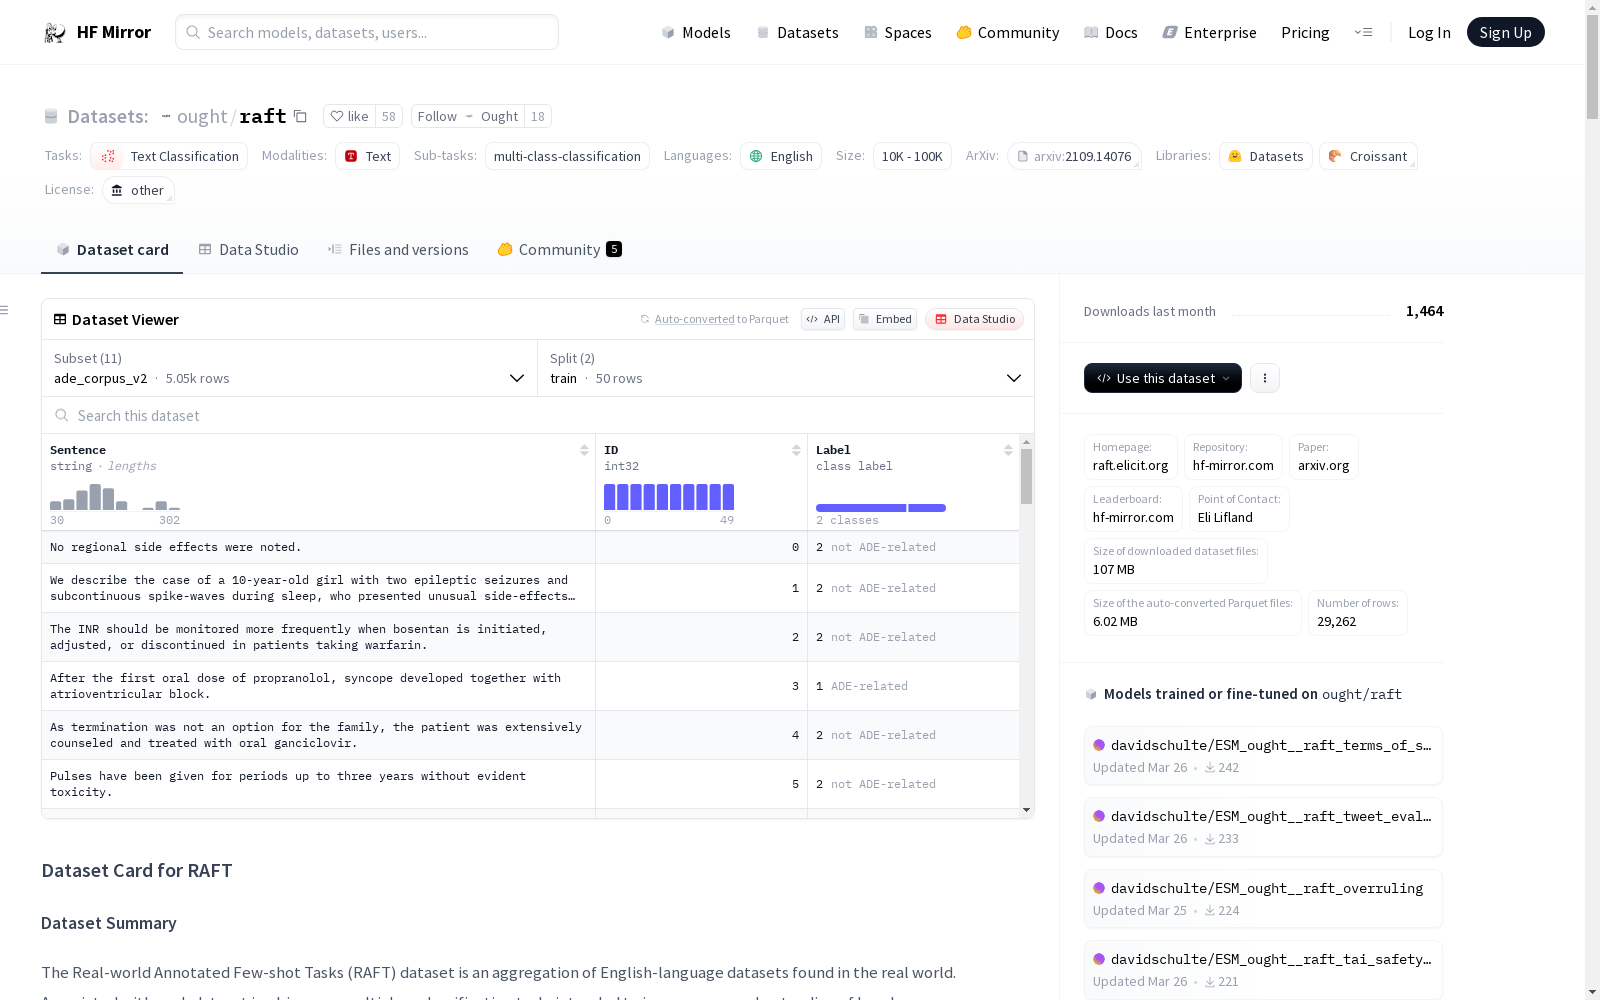Focus the main search models field
This screenshot has width=1600, height=1000.
click(x=367, y=32)
